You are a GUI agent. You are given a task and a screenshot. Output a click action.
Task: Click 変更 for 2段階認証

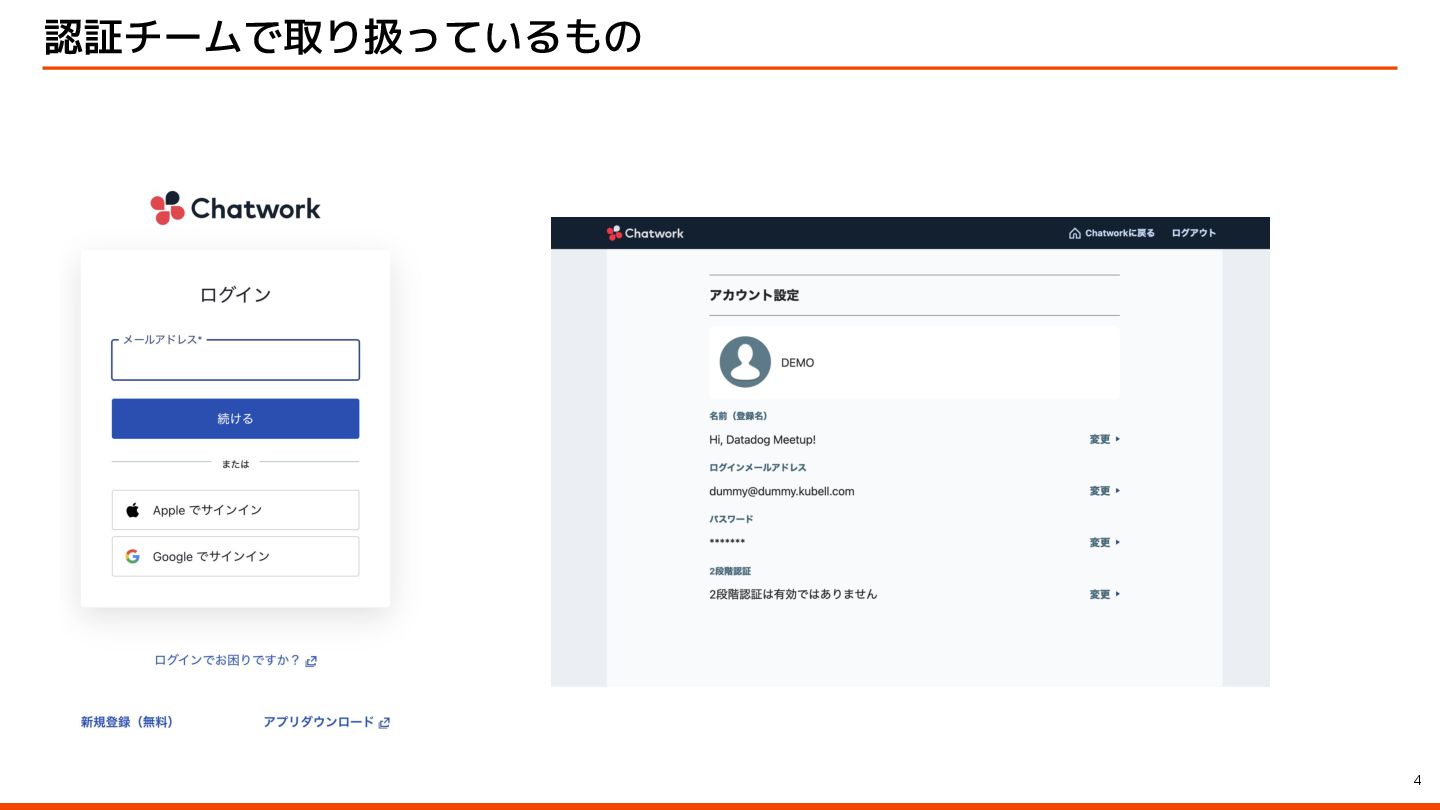click(x=1105, y=594)
